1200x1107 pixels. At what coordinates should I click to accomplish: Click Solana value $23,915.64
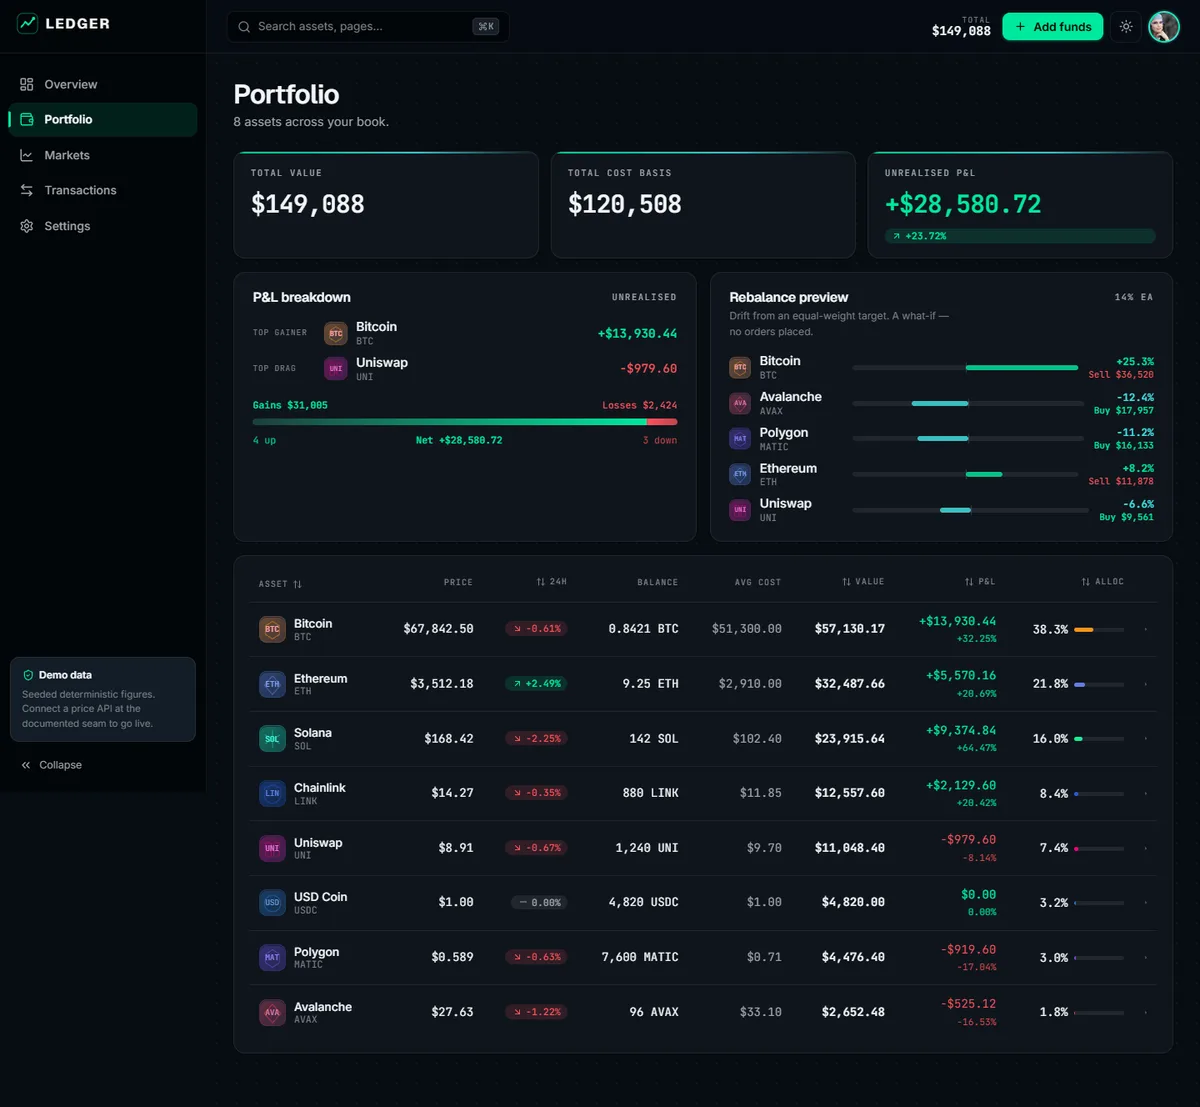pos(850,739)
